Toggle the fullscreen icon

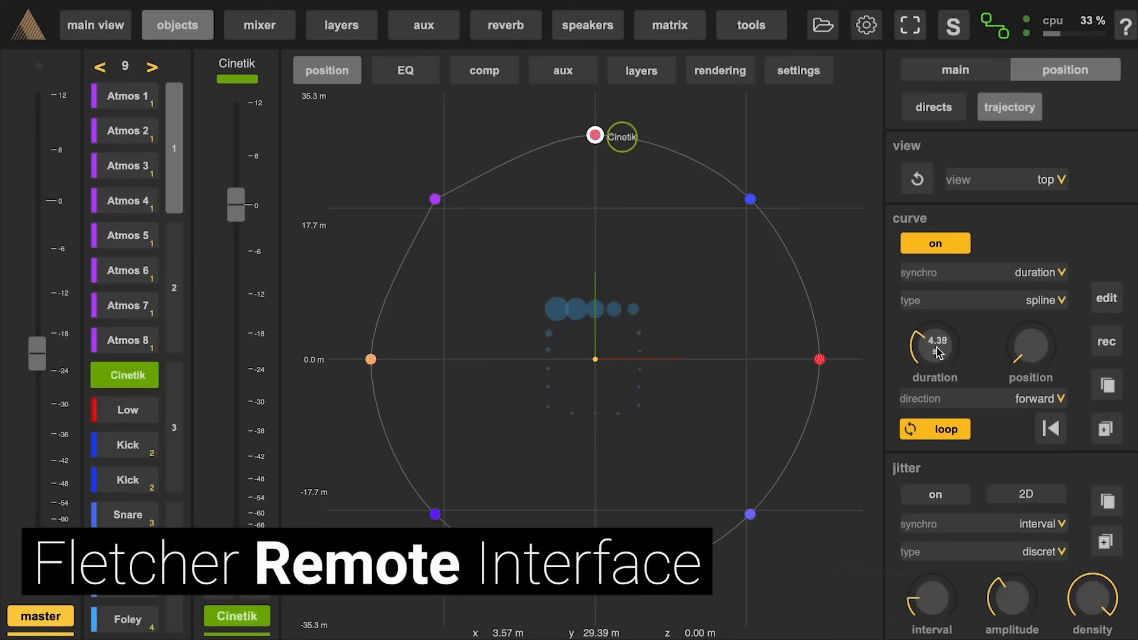[x=910, y=25]
